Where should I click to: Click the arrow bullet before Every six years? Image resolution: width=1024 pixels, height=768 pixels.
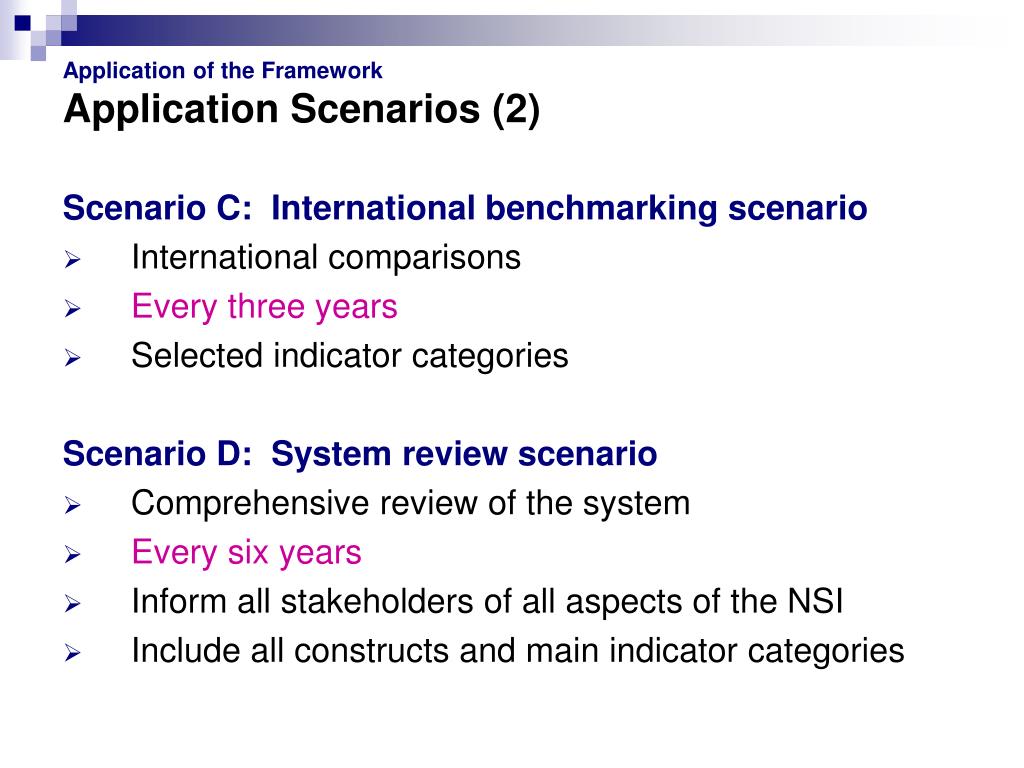72,554
